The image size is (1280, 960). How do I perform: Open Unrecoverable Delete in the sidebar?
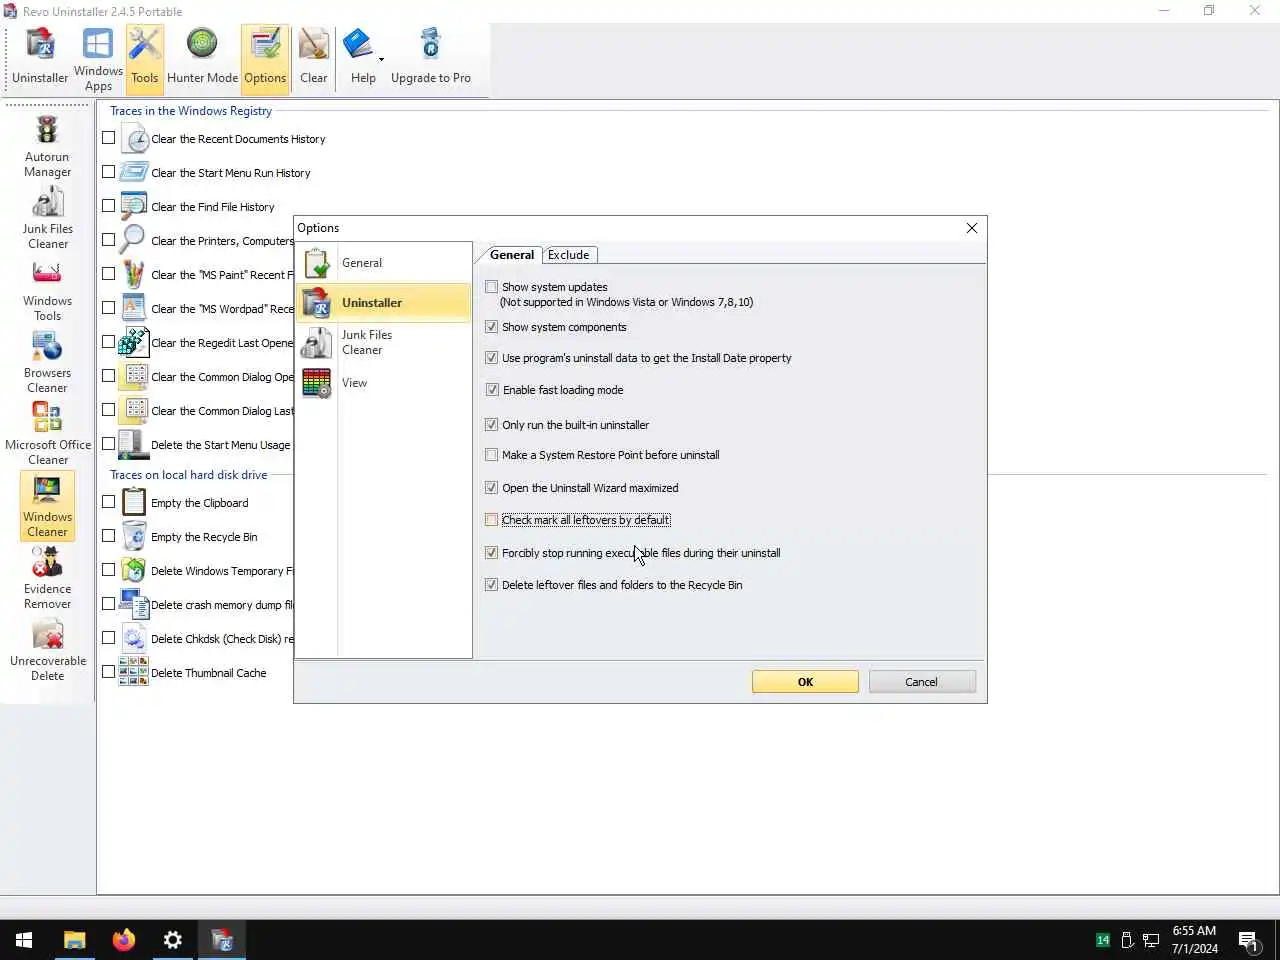point(47,651)
